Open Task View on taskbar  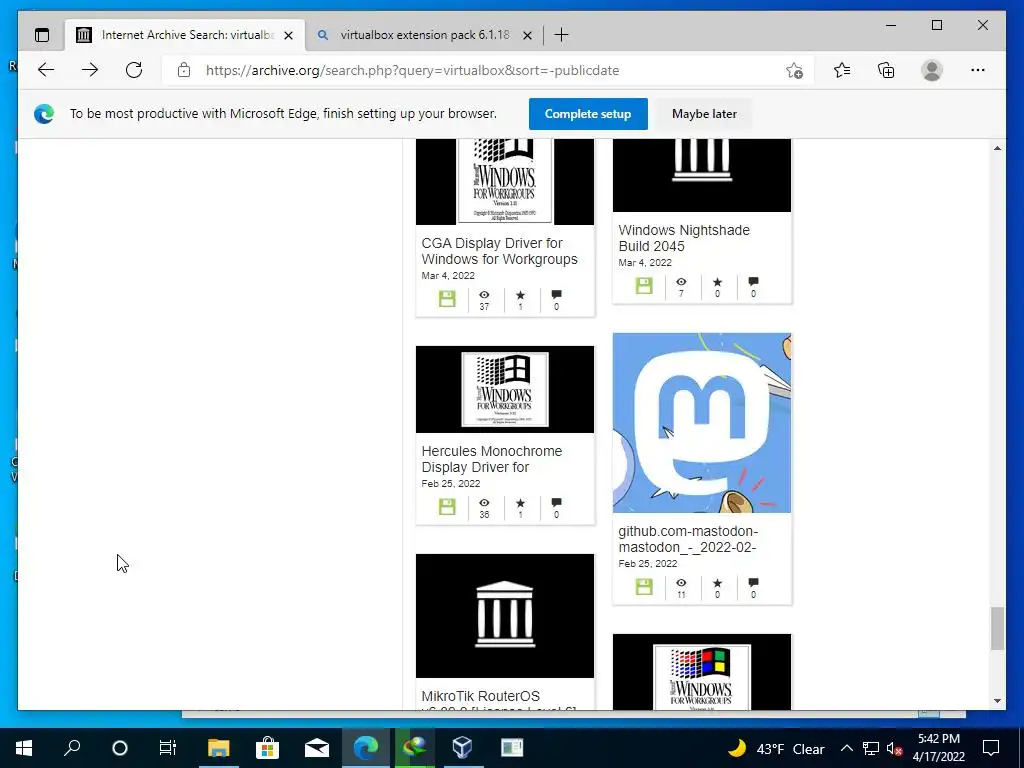point(168,748)
